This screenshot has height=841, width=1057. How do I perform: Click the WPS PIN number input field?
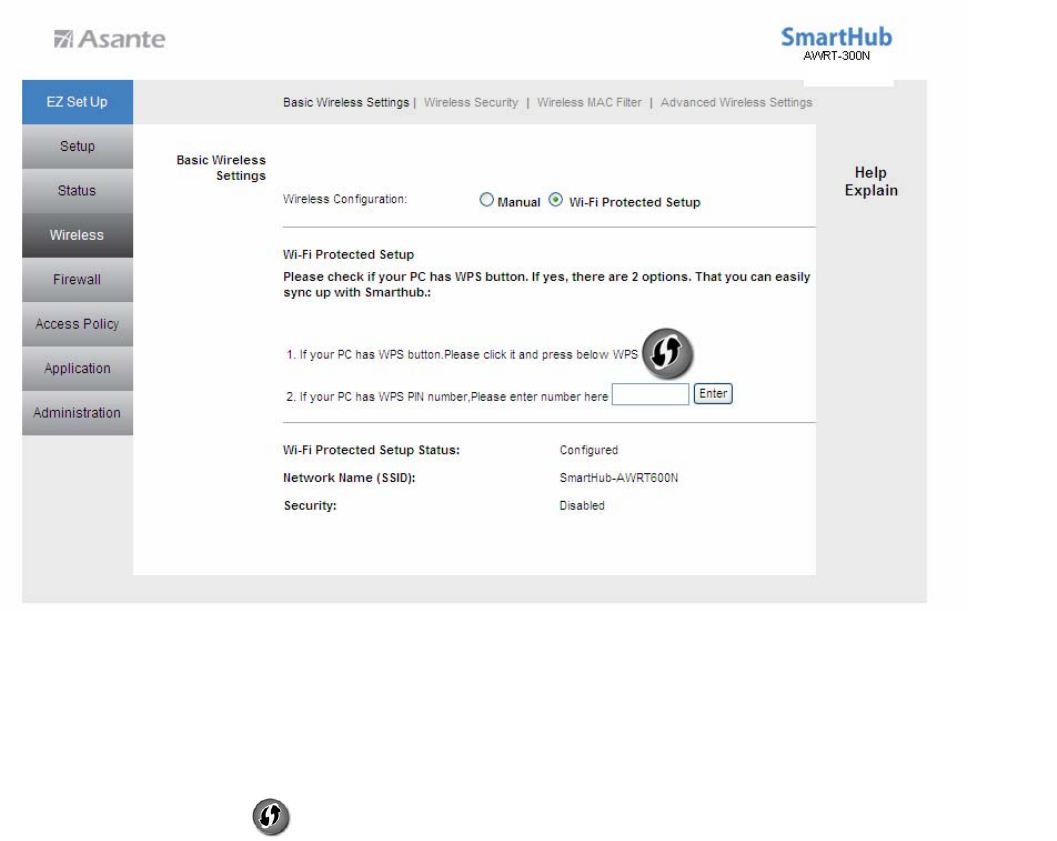(651, 394)
